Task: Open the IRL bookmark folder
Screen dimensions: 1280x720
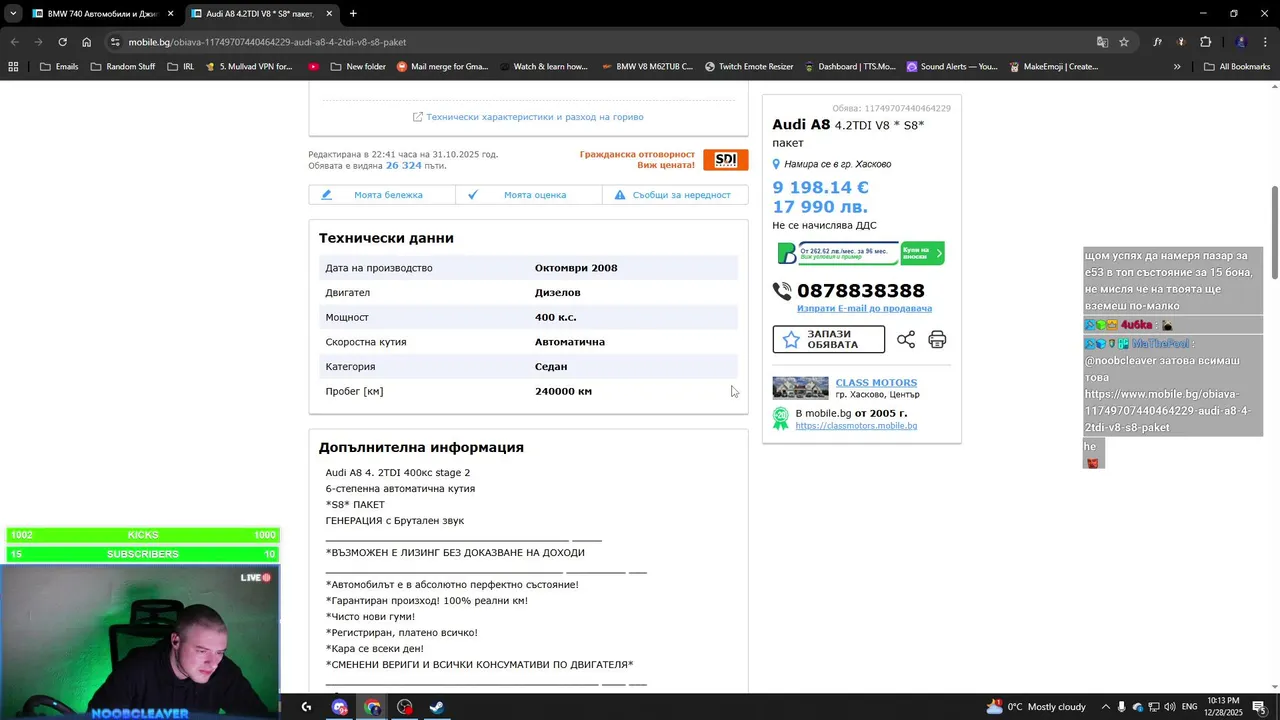Action: pos(181,67)
